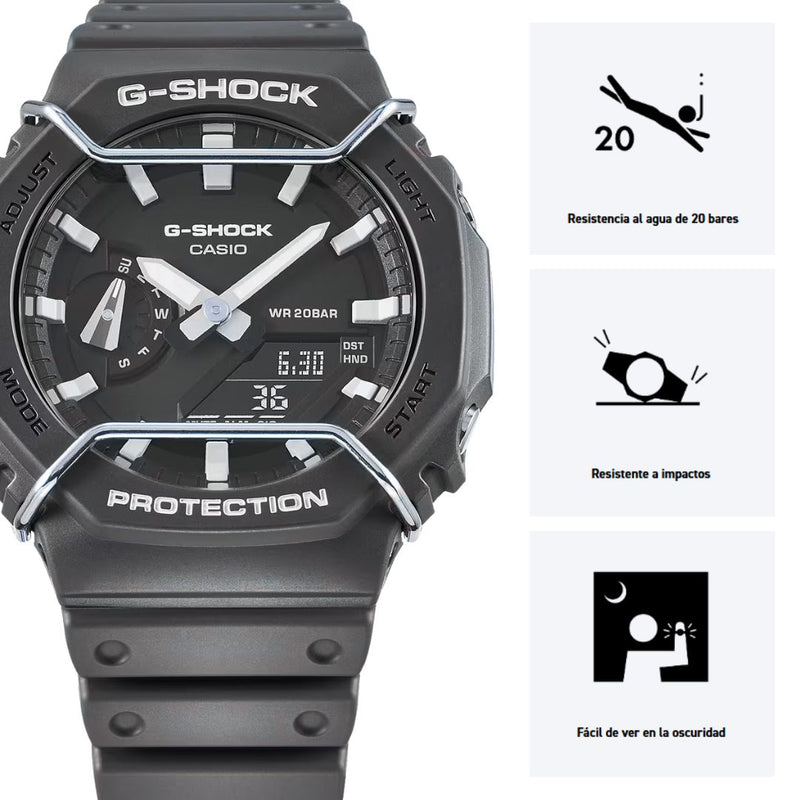The width and height of the screenshot is (800, 800).
Task: Click the START label on the bezel
Action: tap(410, 401)
